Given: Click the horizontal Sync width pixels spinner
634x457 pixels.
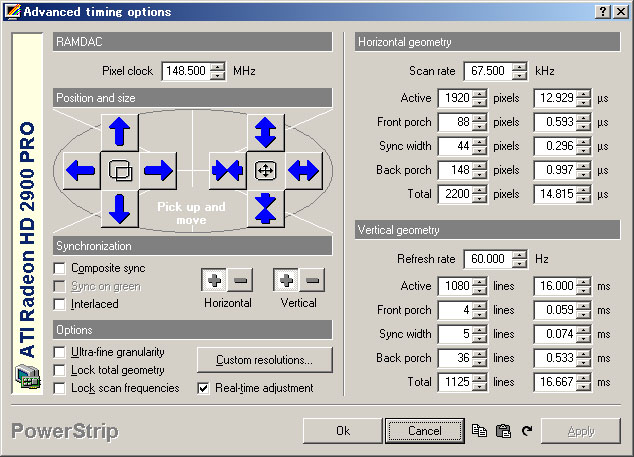Looking at the screenshot, I should pos(479,146).
